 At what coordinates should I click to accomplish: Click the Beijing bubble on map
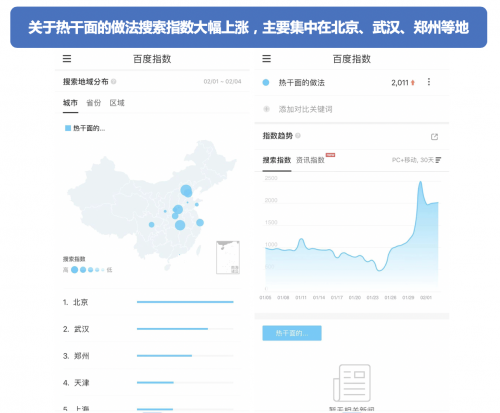[186, 191]
